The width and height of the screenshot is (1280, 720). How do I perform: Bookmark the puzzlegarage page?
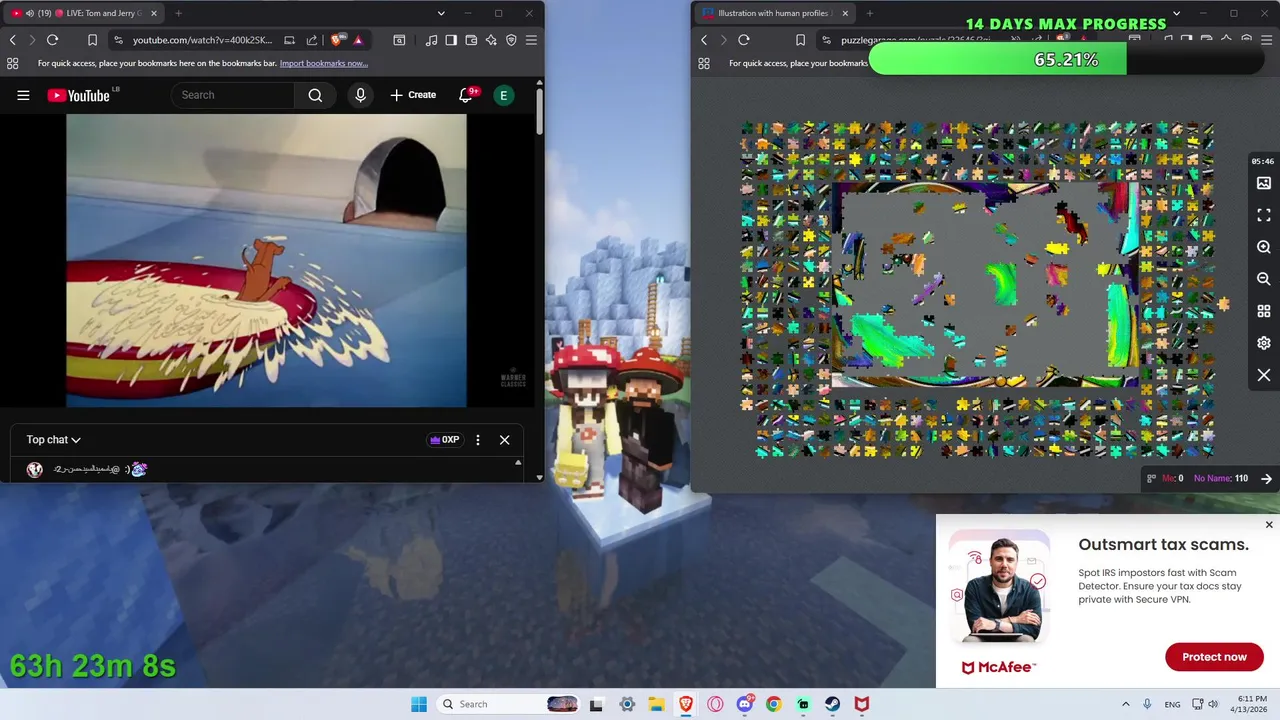coord(800,40)
